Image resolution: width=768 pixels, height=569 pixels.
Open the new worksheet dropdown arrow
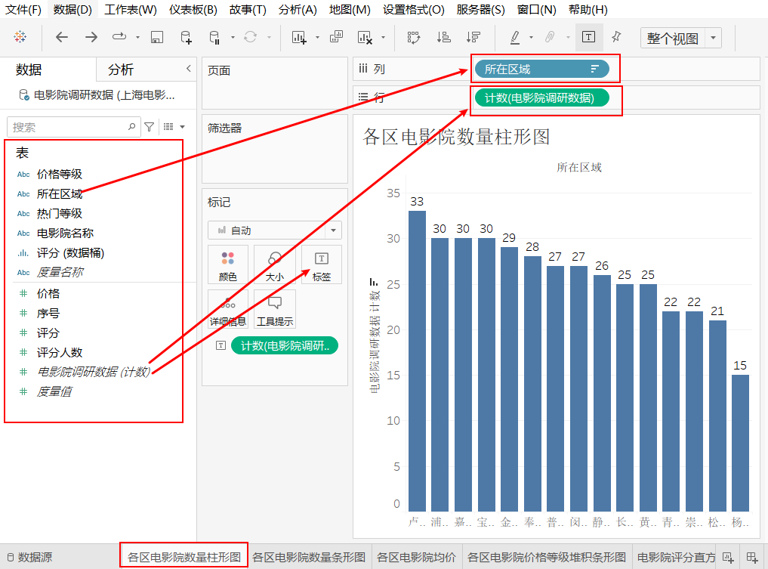[x=317, y=37]
